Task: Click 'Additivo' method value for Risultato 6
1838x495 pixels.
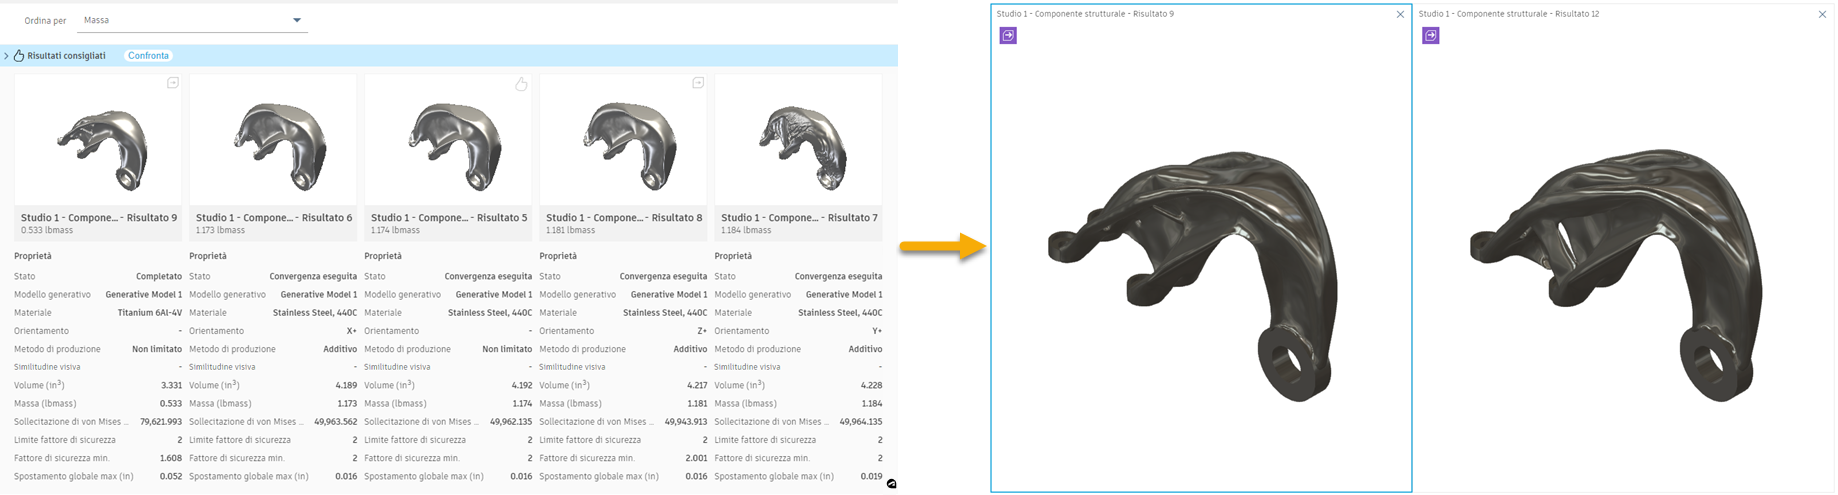Action: click(x=340, y=350)
